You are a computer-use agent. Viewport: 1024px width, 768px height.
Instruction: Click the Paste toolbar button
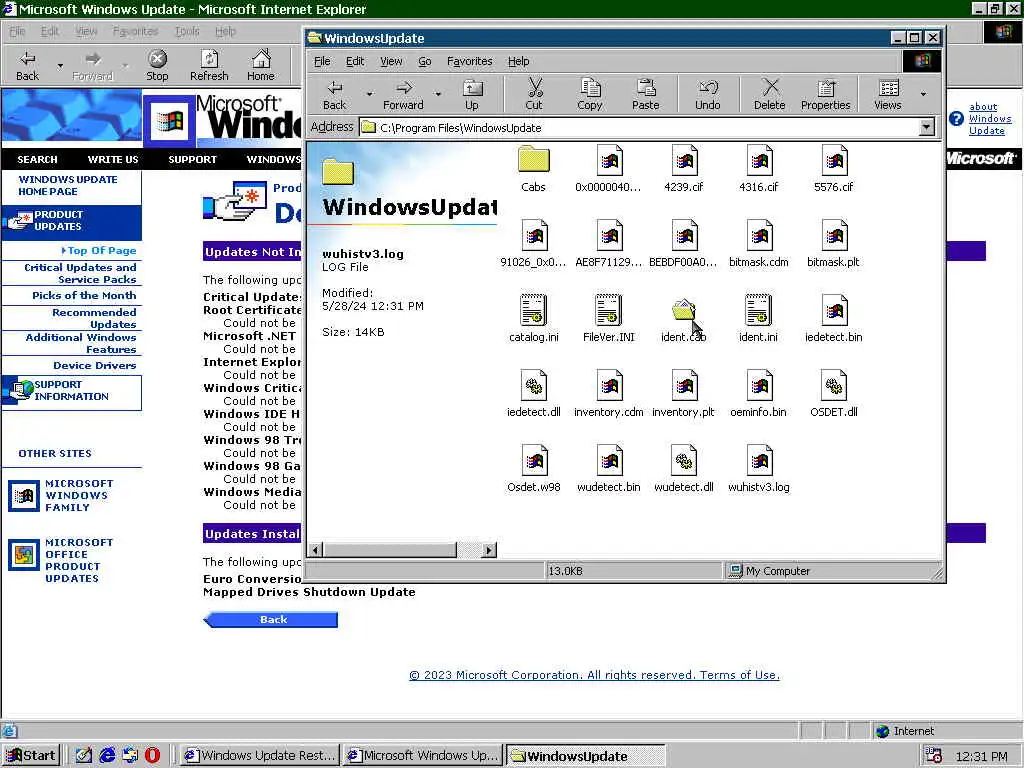tap(645, 95)
